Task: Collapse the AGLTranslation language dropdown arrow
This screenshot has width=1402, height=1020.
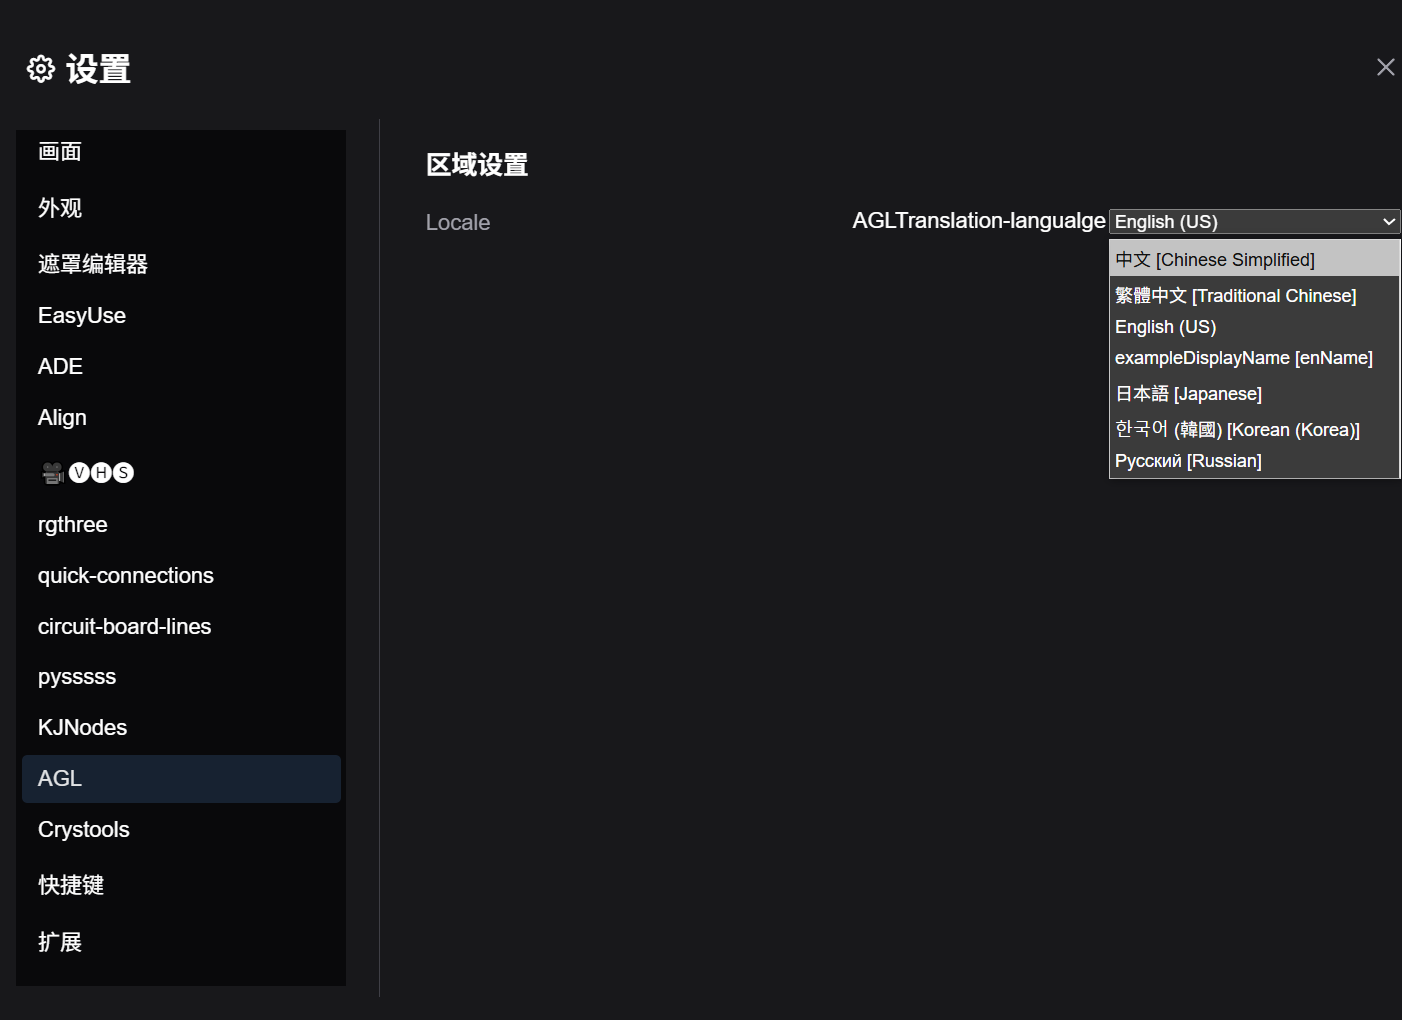Action: coord(1388,222)
